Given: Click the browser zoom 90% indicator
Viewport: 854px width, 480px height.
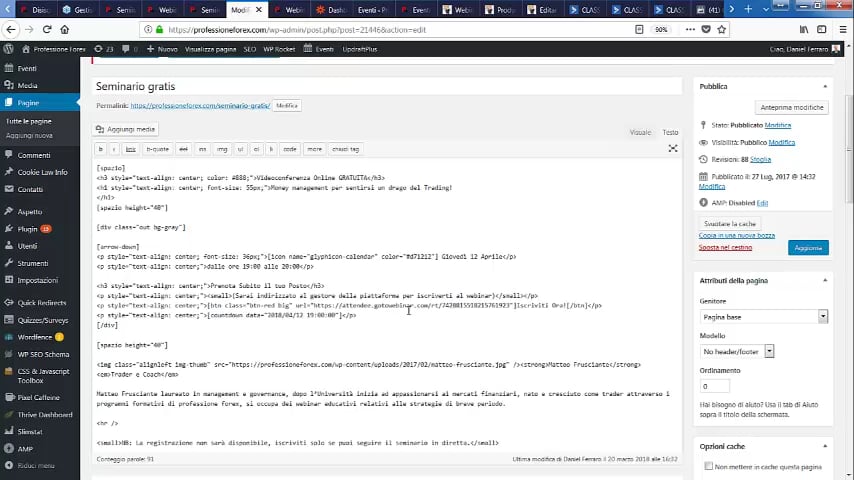Looking at the screenshot, I should [x=661, y=29].
